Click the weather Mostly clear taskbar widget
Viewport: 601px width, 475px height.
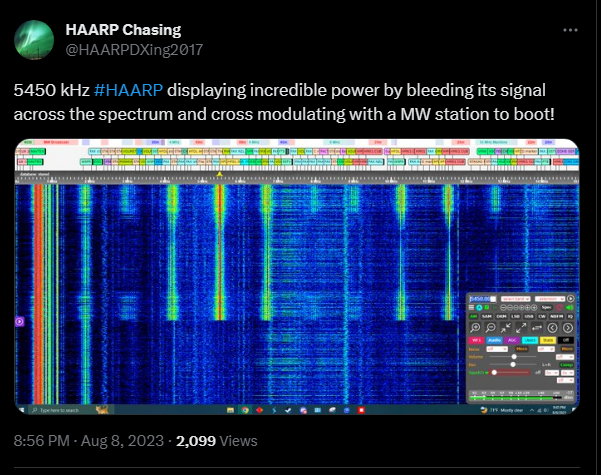[502, 410]
